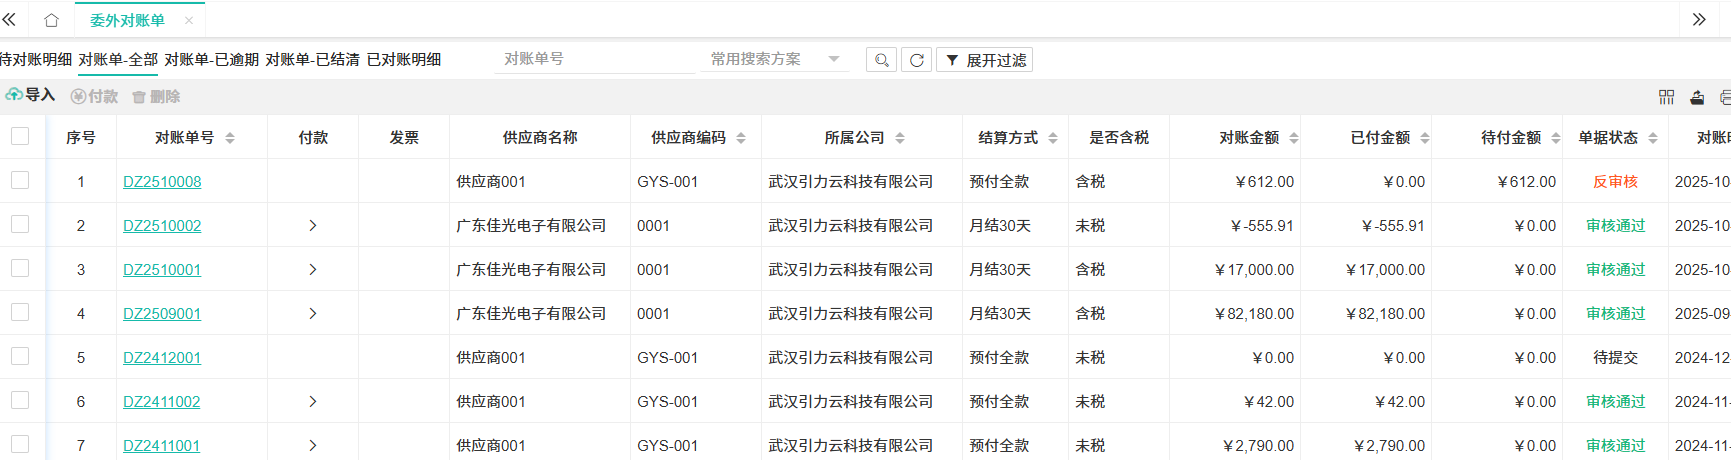Click the 展开过滤 filter button
This screenshot has height=460, width=1731.
985,60
